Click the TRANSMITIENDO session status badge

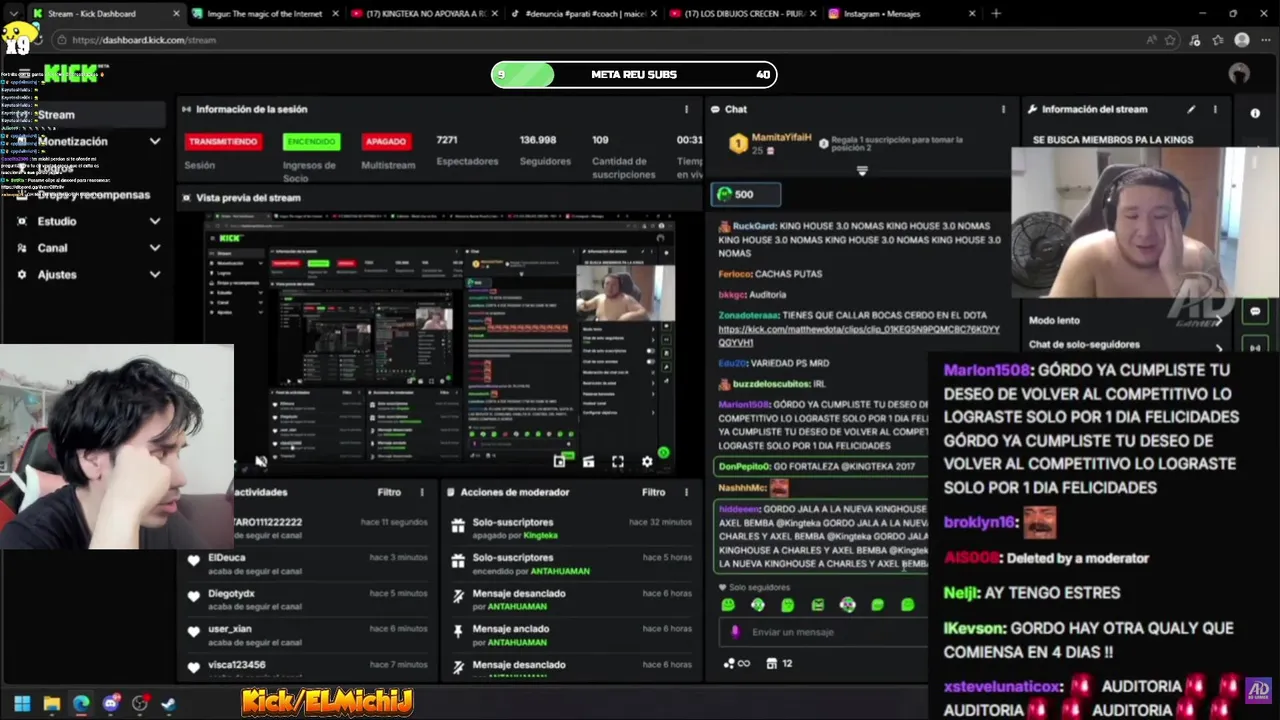pyautogui.click(x=222, y=141)
